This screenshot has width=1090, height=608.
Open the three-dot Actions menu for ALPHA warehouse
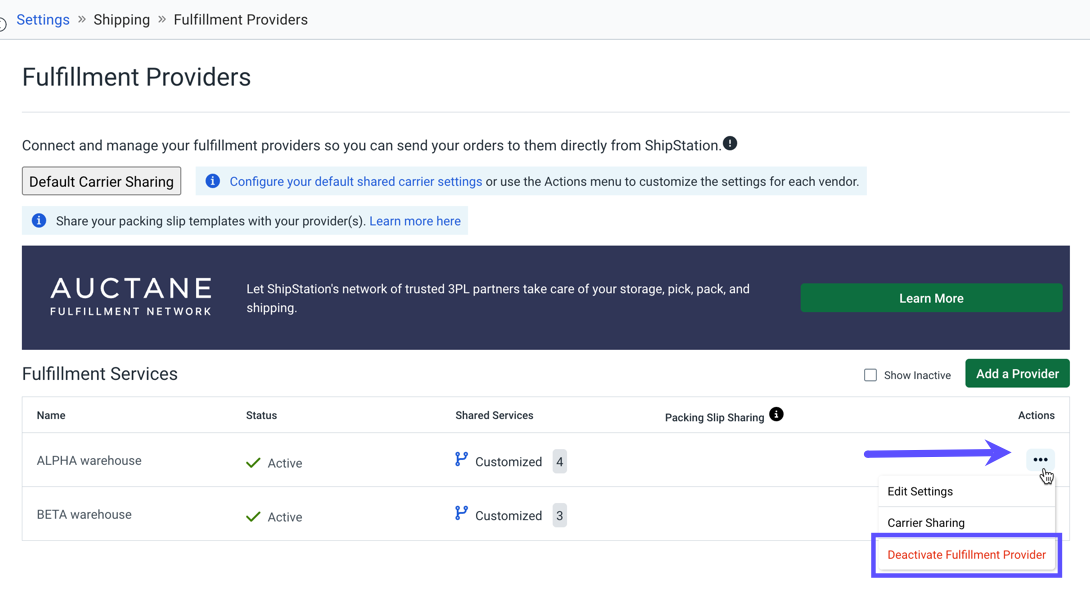tap(1040, 459)
